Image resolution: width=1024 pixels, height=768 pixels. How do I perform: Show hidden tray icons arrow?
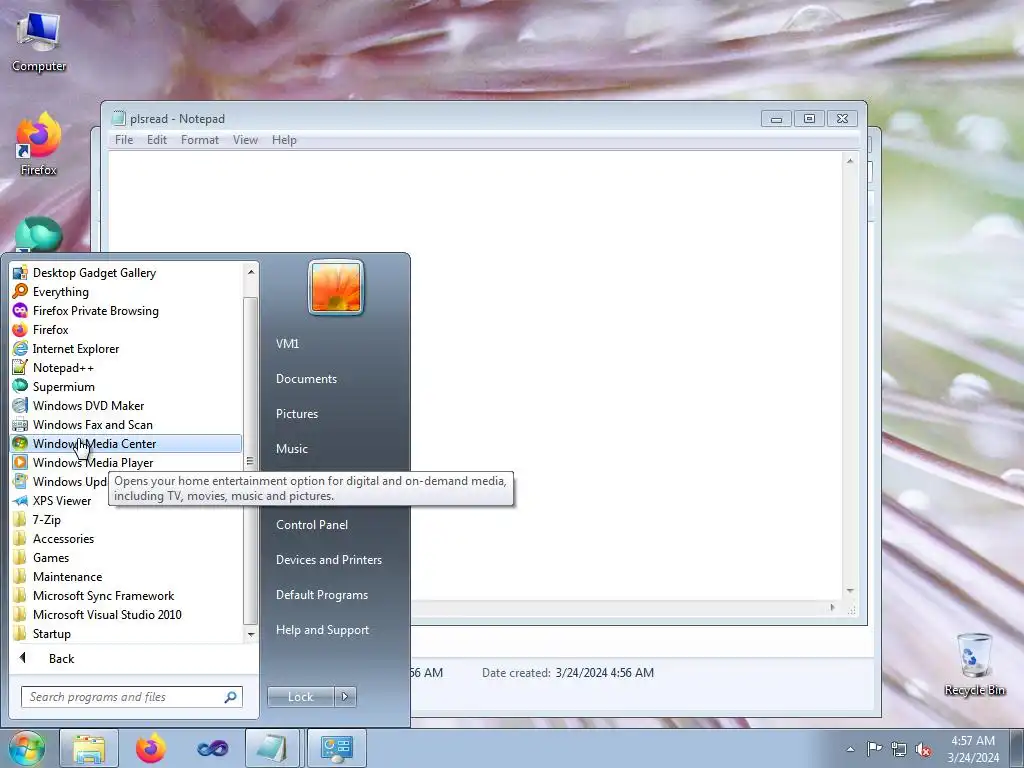click(850, 749)
